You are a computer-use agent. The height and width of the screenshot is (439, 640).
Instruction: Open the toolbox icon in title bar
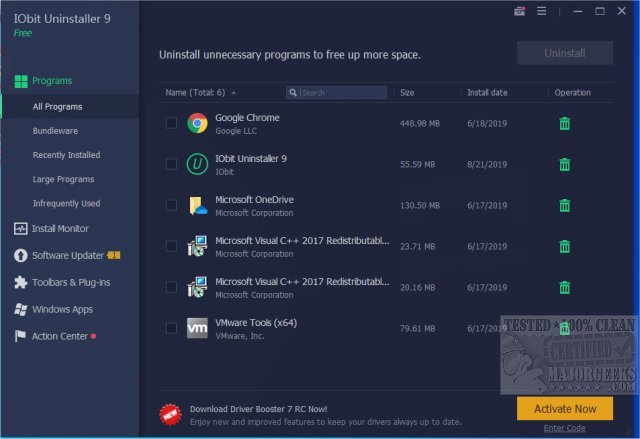tap(518, 12)
